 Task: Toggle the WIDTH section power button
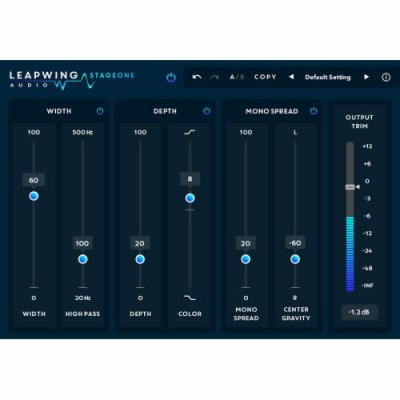100,111
